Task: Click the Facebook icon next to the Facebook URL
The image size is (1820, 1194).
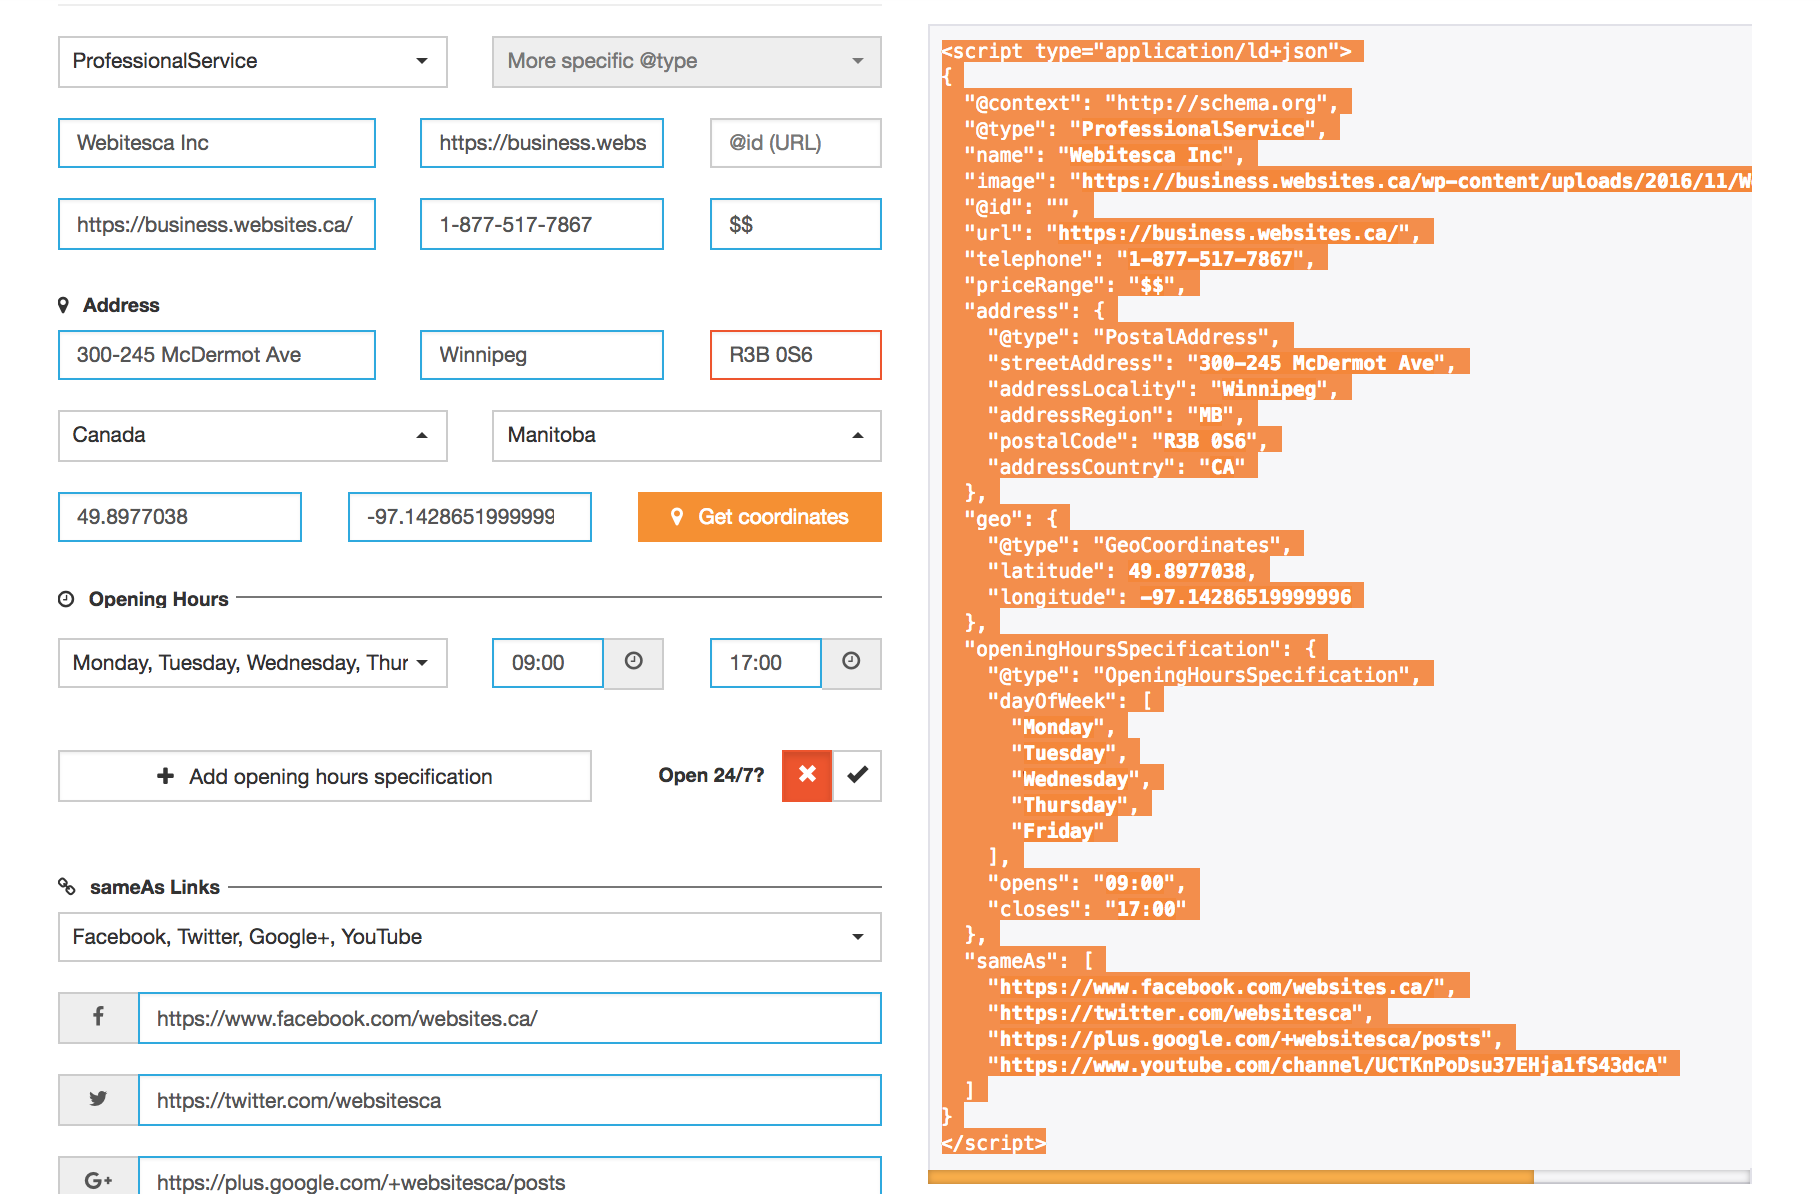Action: pos(98,1017)
